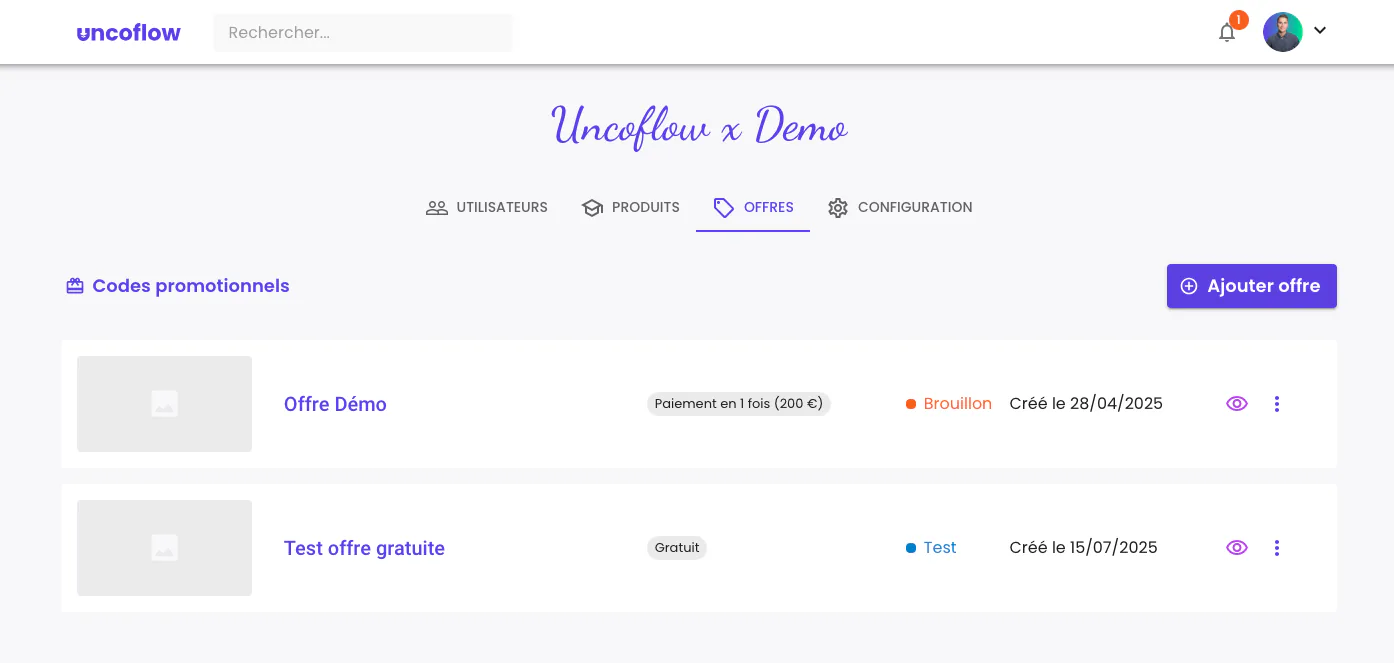Click 'Créé le 28/04/2025' date text

click(x=1086, y=404)
